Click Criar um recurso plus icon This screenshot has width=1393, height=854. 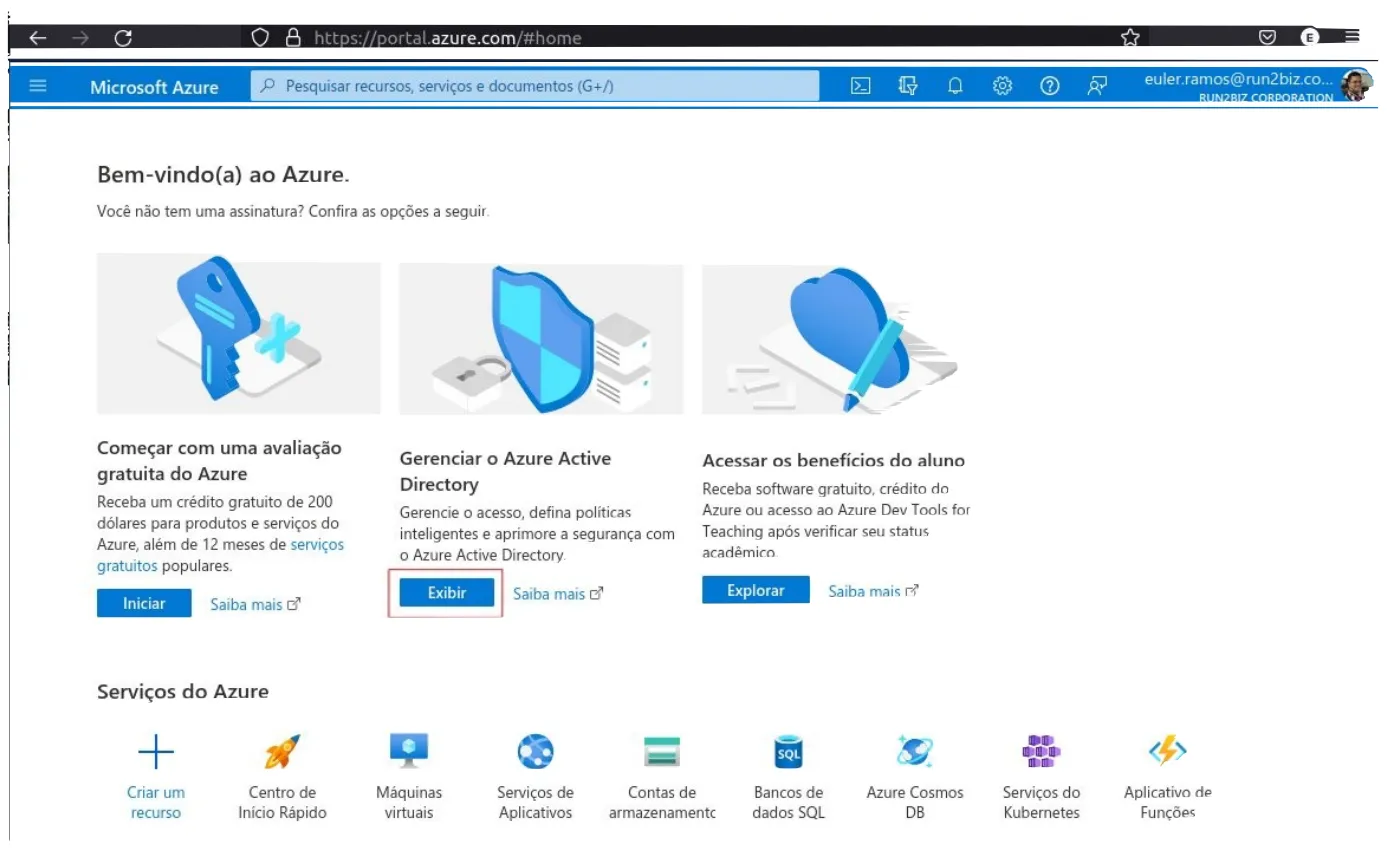155,753
